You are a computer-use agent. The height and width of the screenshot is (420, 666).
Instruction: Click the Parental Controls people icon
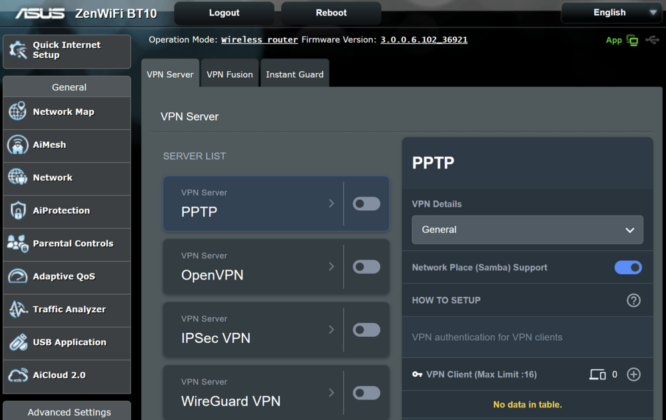pyautogui.click(x=17, y=243)
